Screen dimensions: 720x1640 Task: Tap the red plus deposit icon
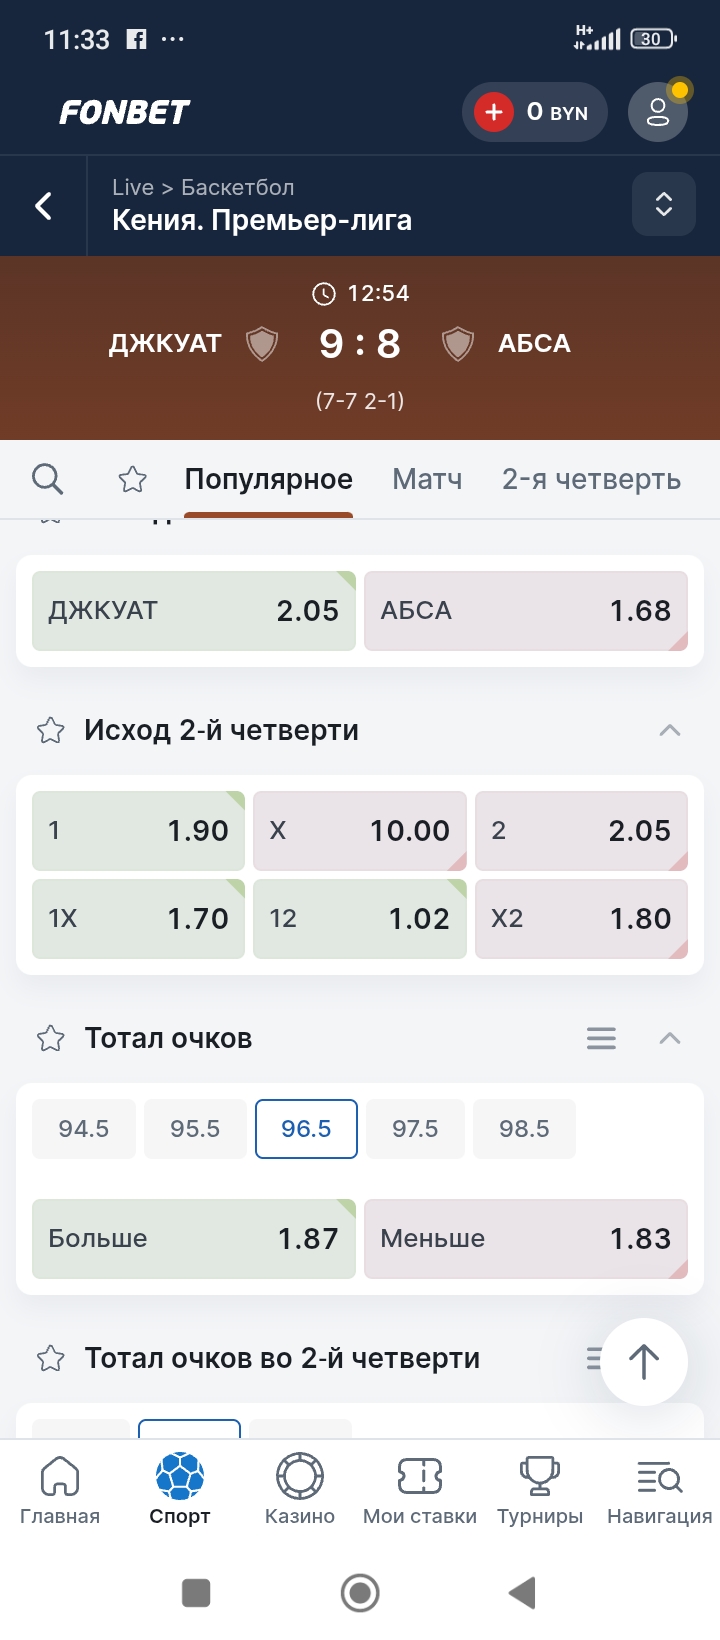pyautogui.click(x=494, y=112)
